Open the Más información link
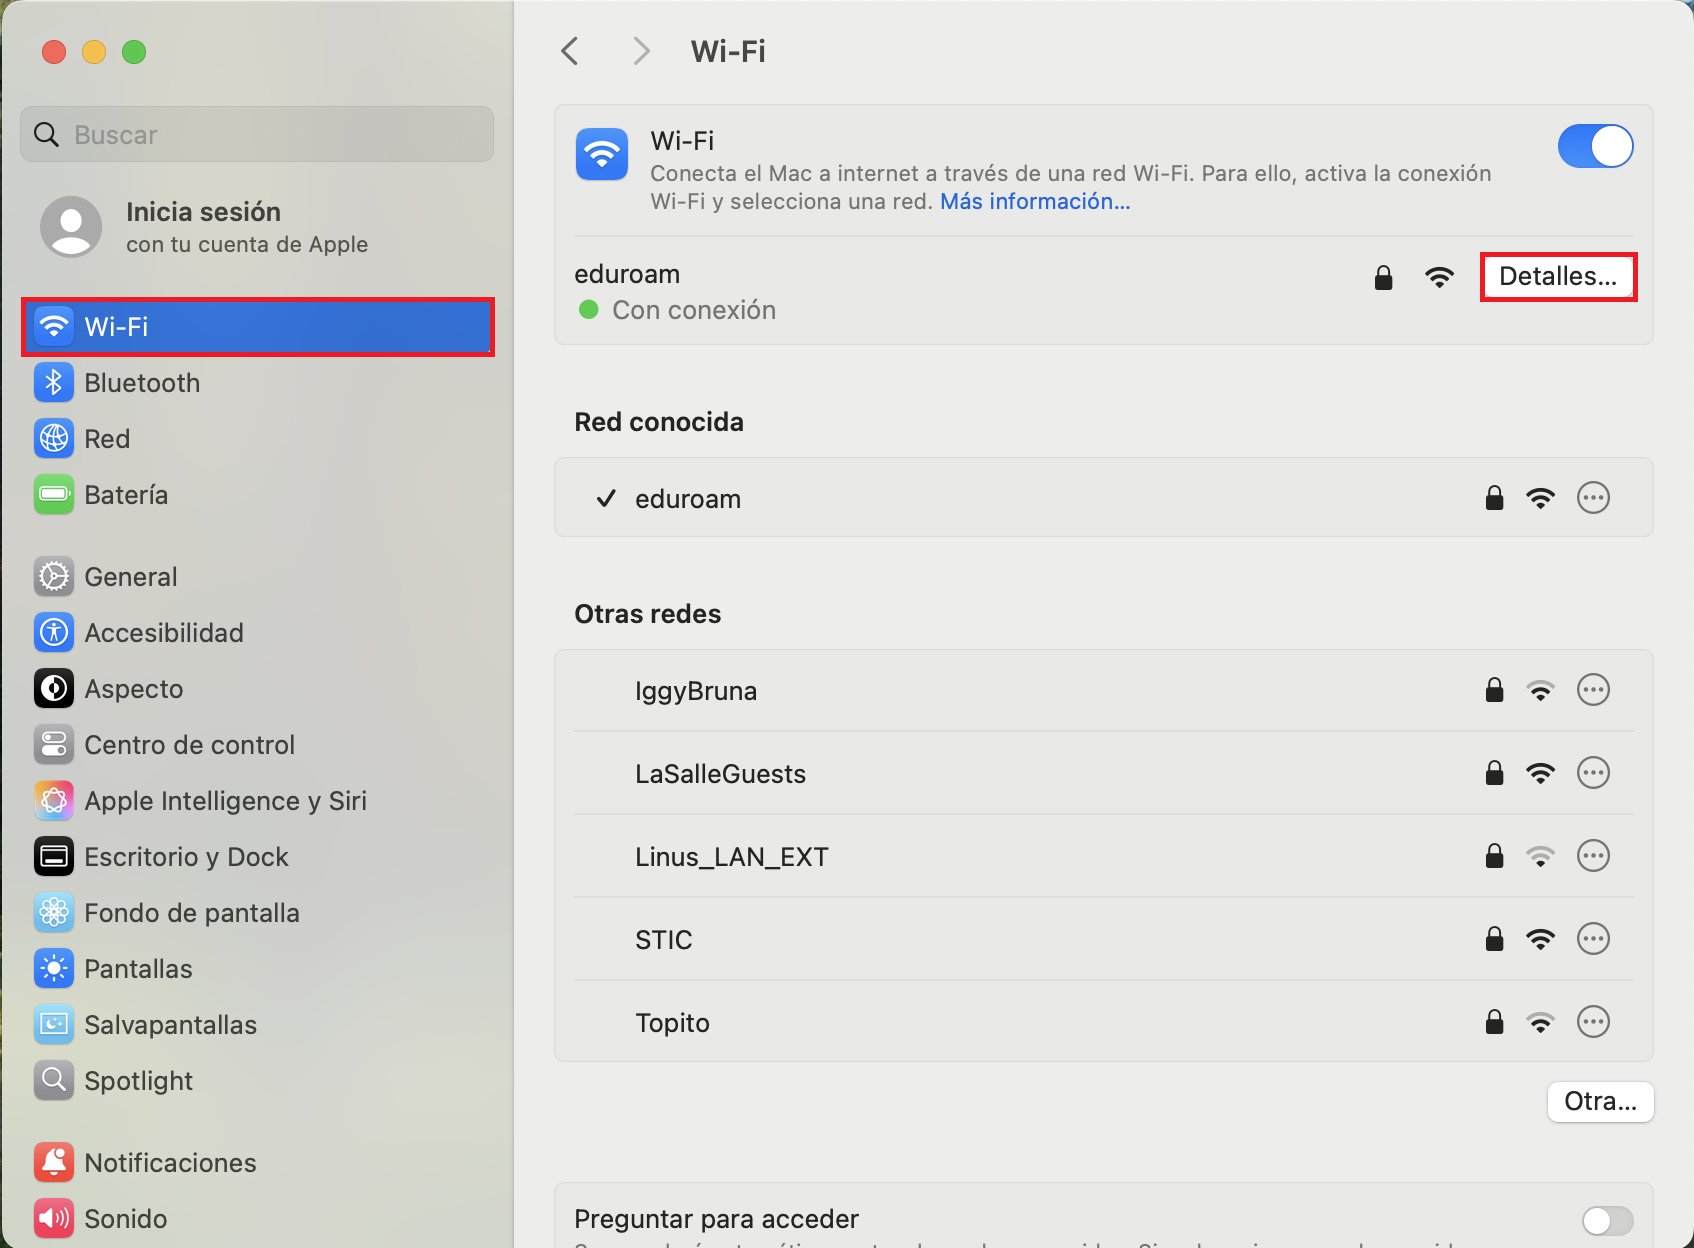This screenshot has height=1248, width=1694. [1035, 202]
